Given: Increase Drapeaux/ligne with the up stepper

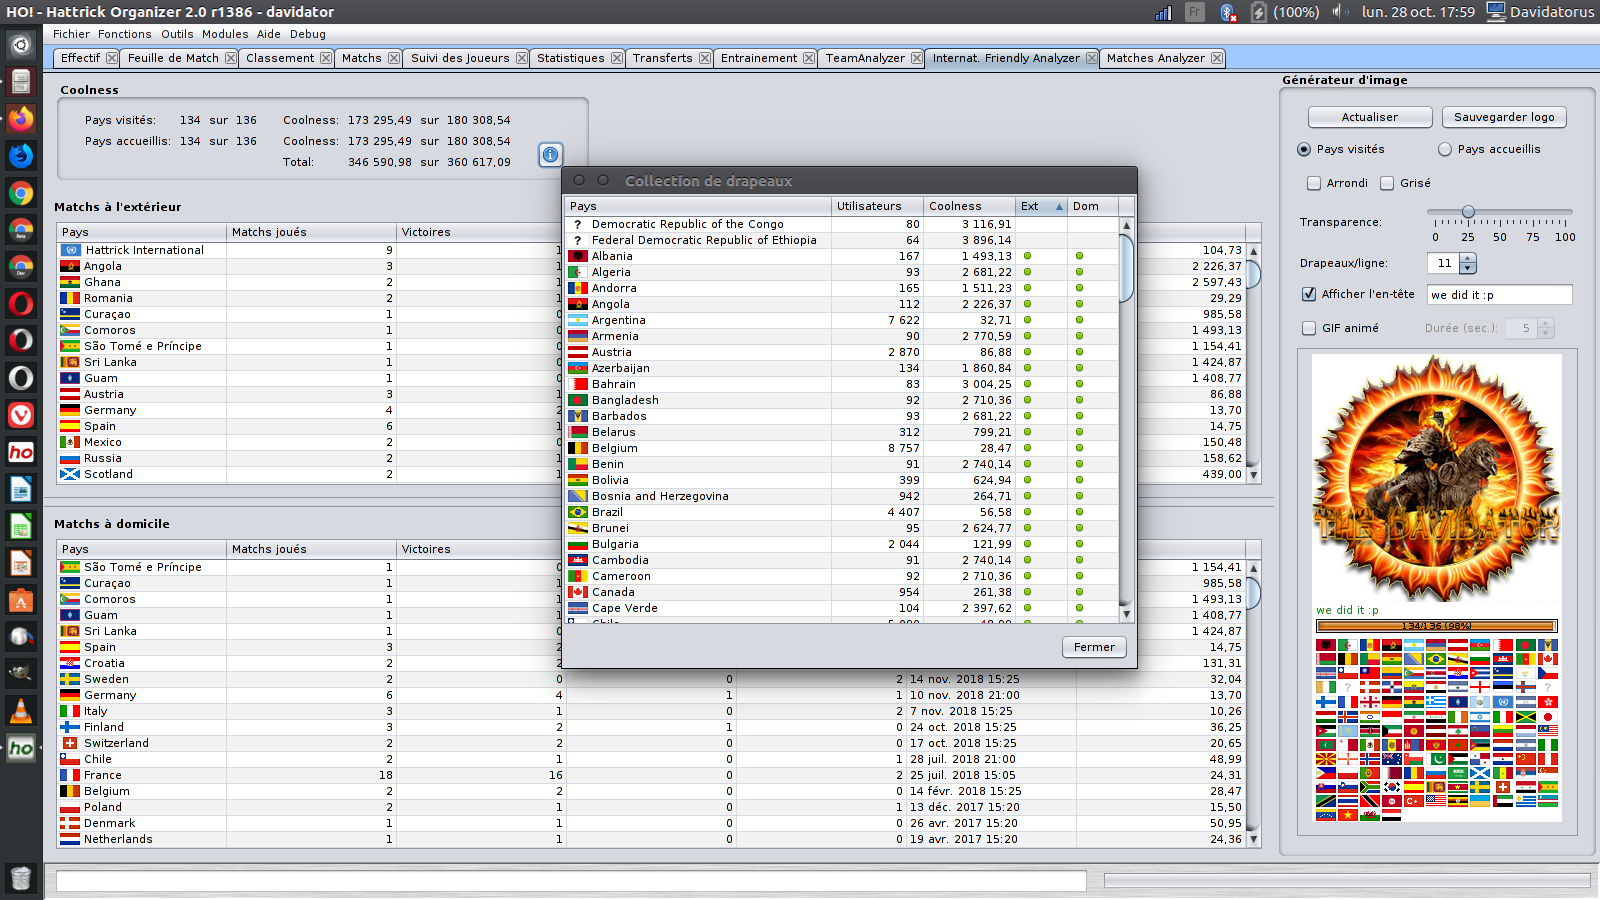Looking at the screenshot, I should 1467,259.
